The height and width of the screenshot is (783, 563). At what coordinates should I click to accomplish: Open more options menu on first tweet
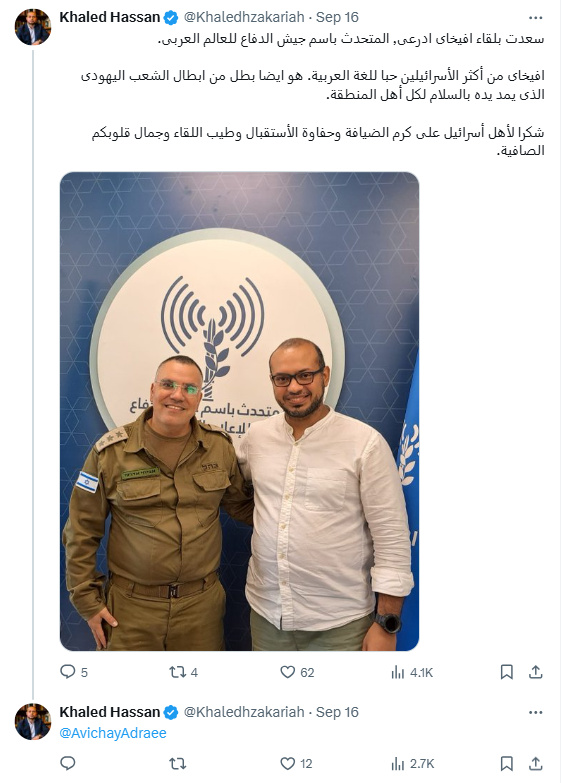(x=536, y=17)
